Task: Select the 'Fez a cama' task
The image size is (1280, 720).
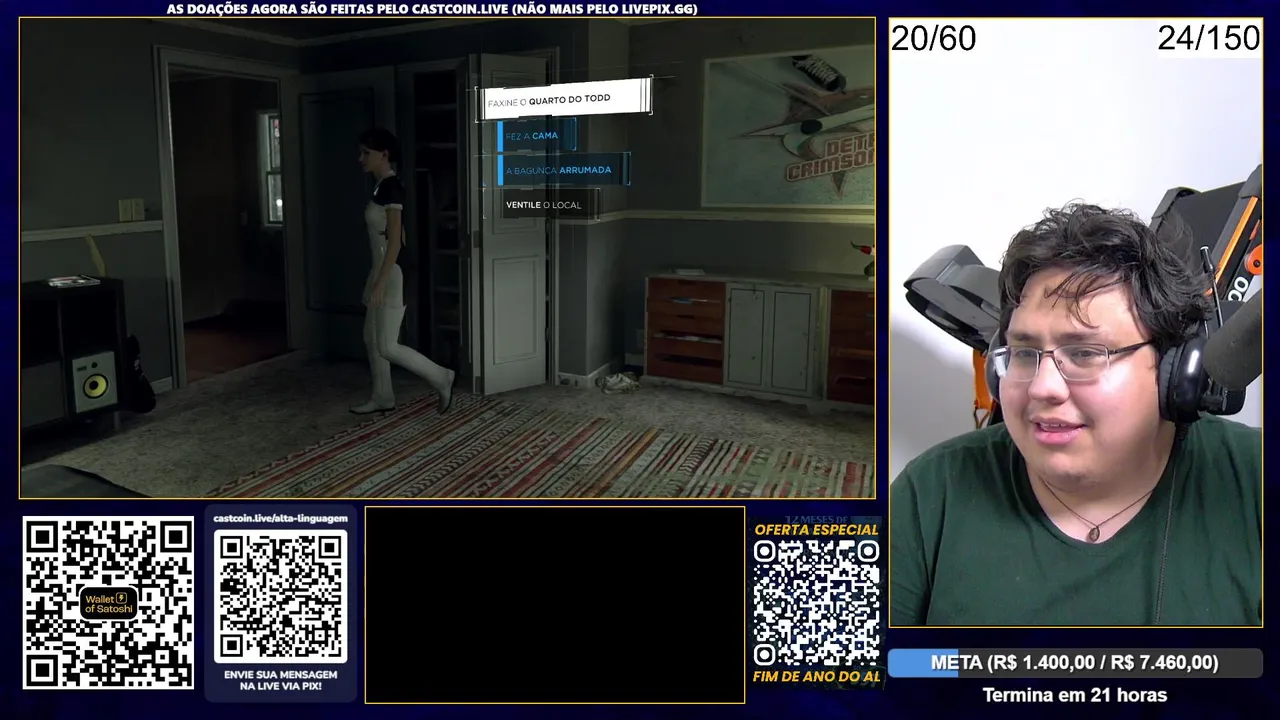Action: tap(536, 136)
